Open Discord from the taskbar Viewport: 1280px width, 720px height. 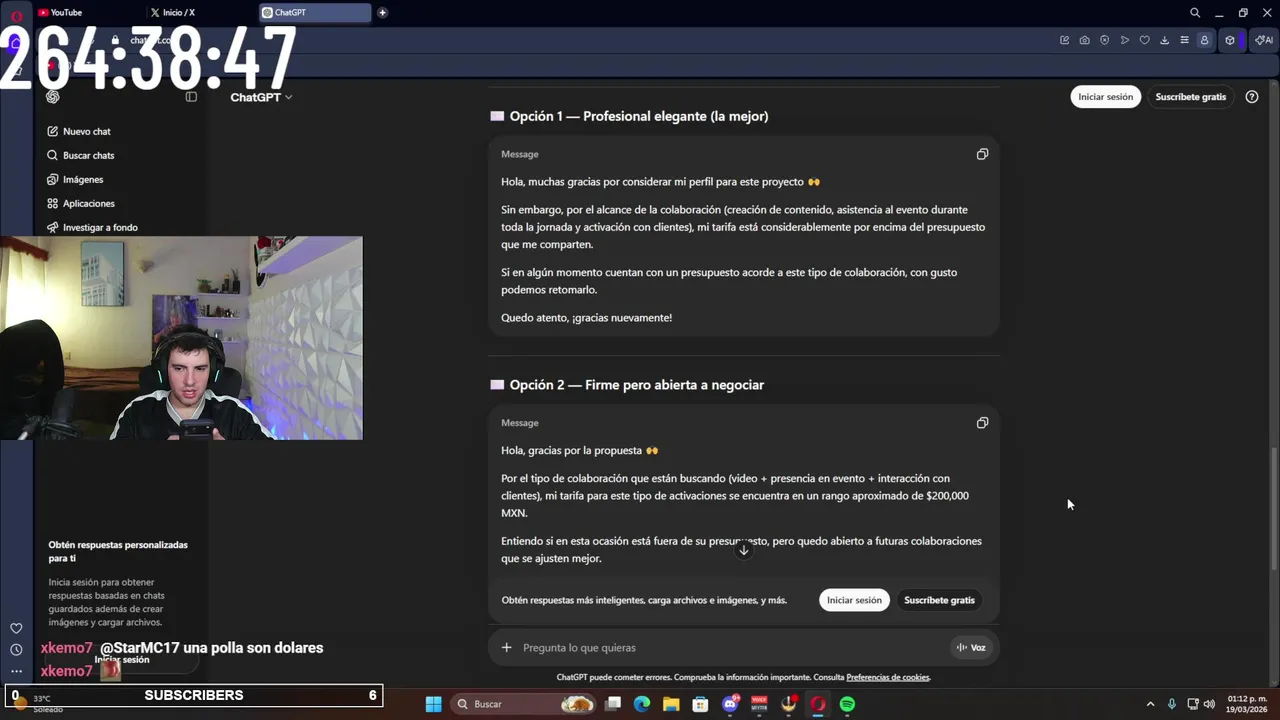click(x=730, y=704)
